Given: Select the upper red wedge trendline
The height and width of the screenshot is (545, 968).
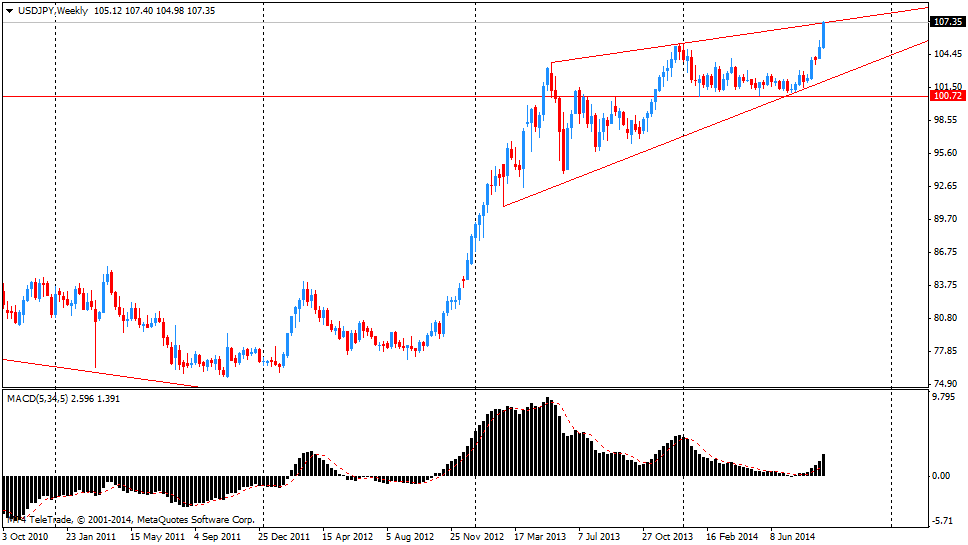Looking at the screenshot, I should 741,35.
